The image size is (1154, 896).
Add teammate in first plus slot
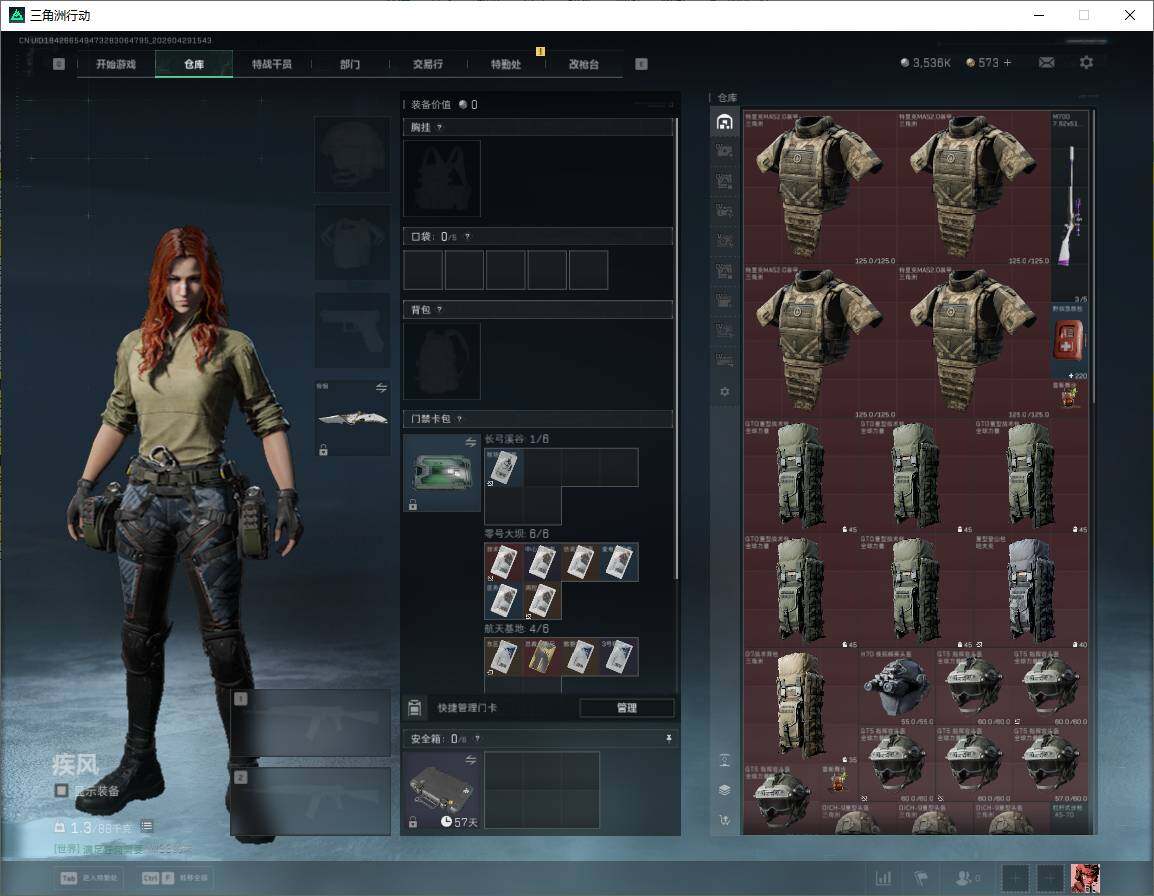click(x=1016, y=878)
